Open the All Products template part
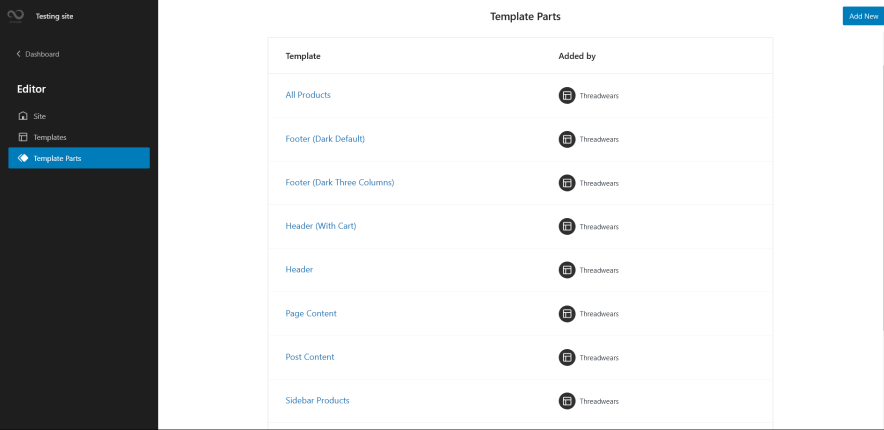The width and height of the screenshot is (884, 430). click(x=308, y=95)
